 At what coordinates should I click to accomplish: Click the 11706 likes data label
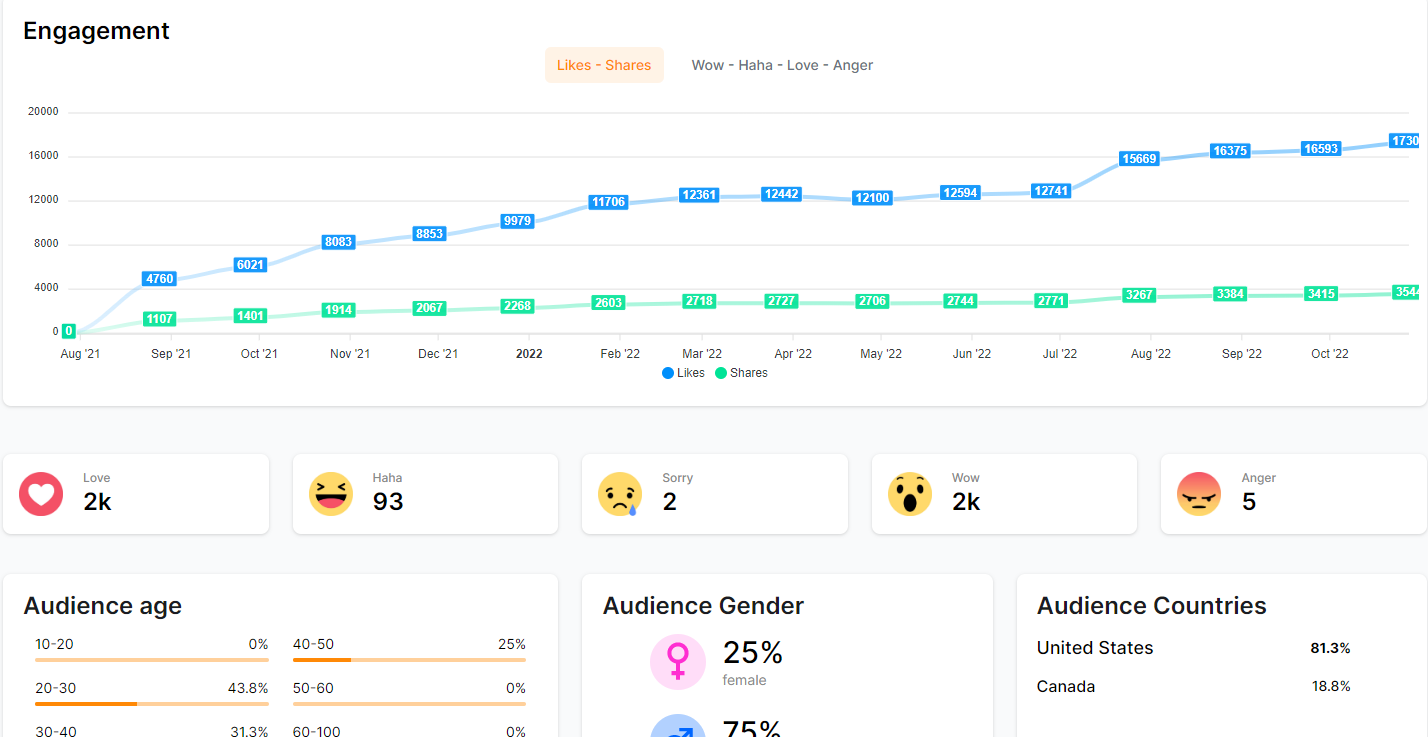pos(608,202)
